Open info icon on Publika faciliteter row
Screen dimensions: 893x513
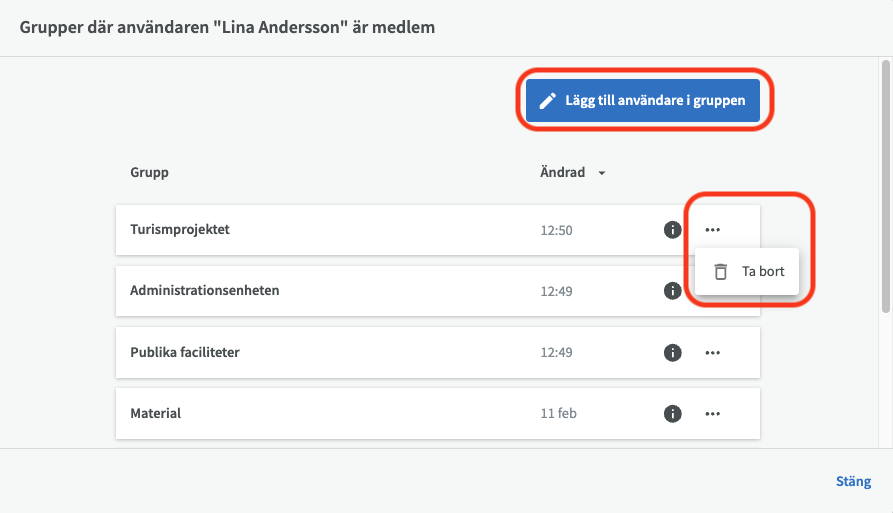coord(673,352)
